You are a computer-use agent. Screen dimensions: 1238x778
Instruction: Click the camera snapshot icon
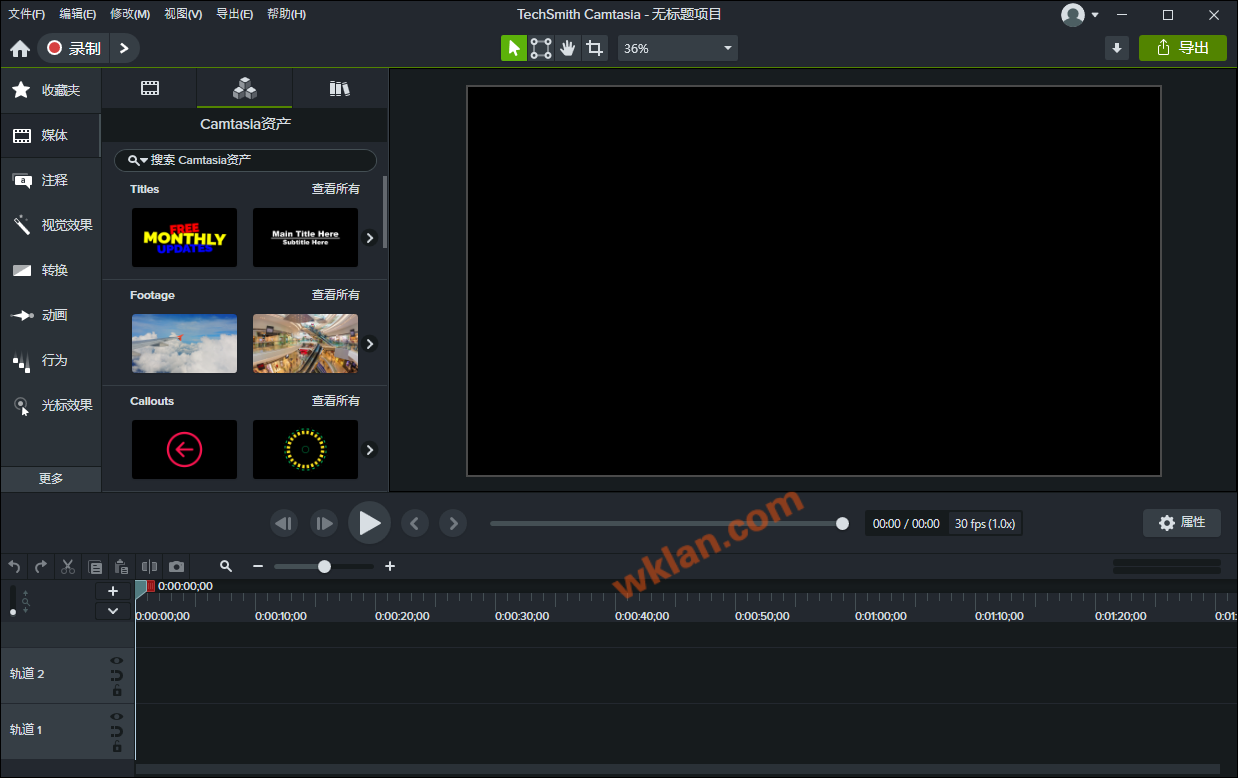coord(177,566)
